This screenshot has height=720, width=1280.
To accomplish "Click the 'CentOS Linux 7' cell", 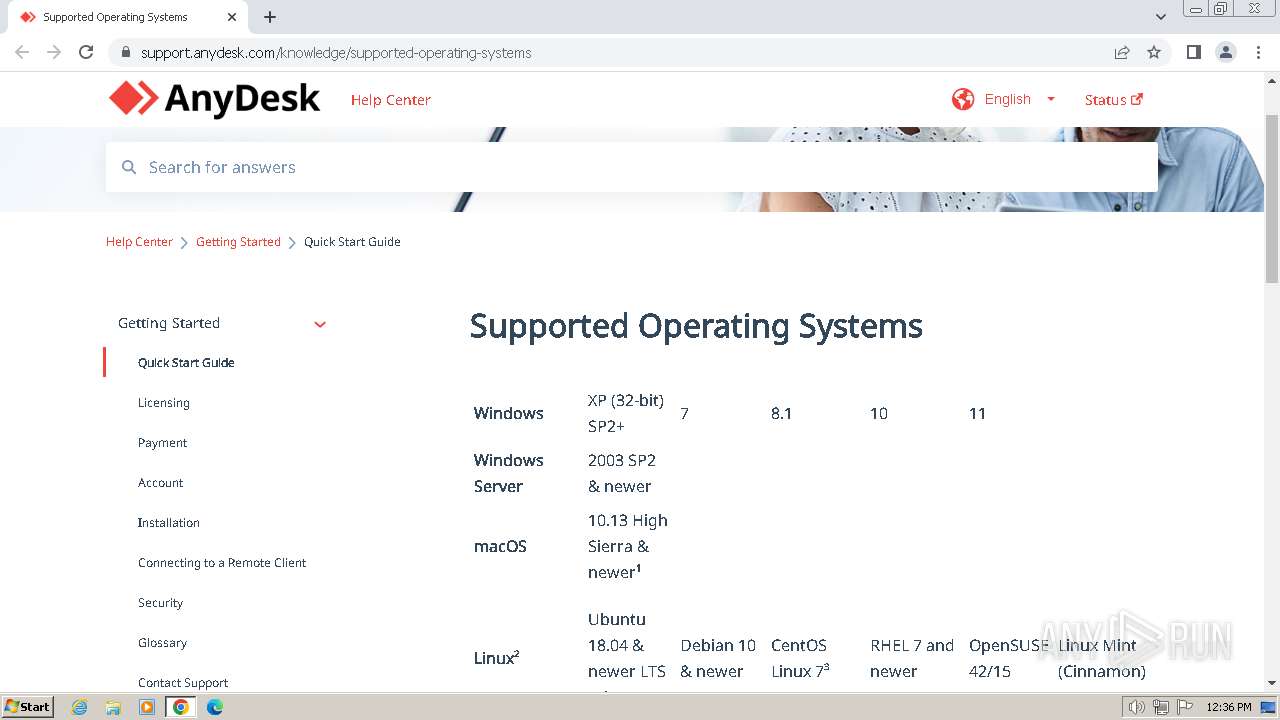I will tap(800, 658).
